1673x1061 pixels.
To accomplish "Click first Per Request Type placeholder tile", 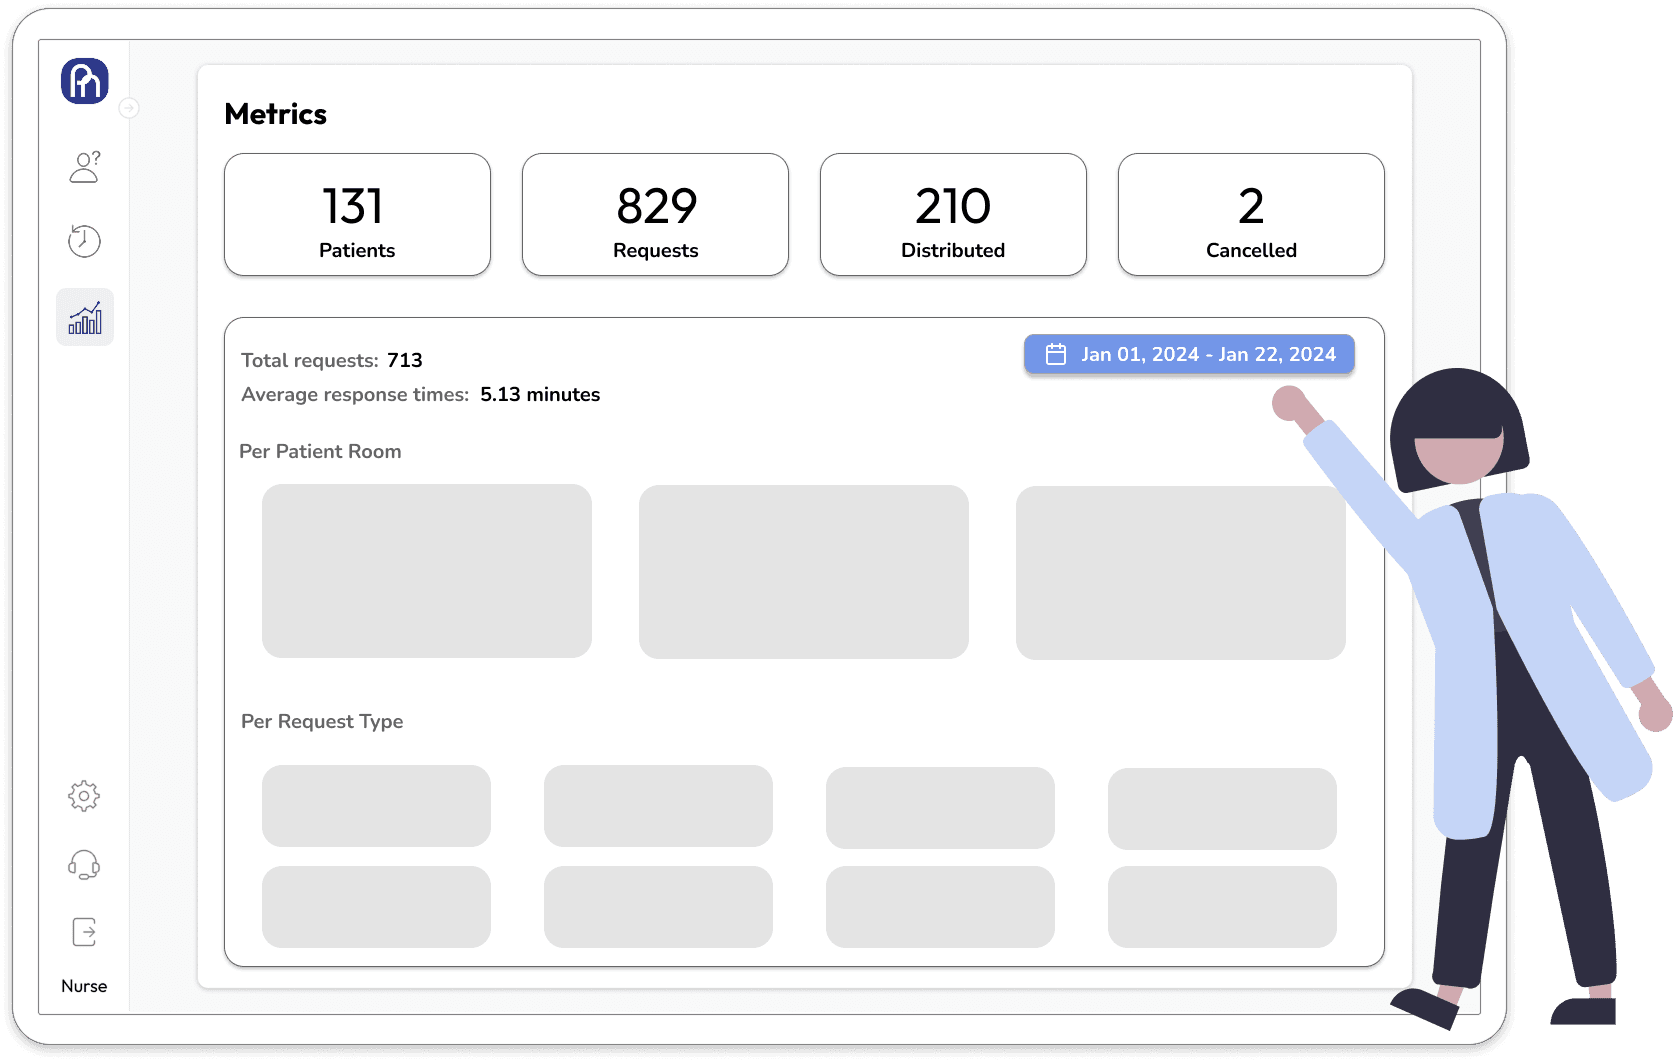I will tap(376, 806).
